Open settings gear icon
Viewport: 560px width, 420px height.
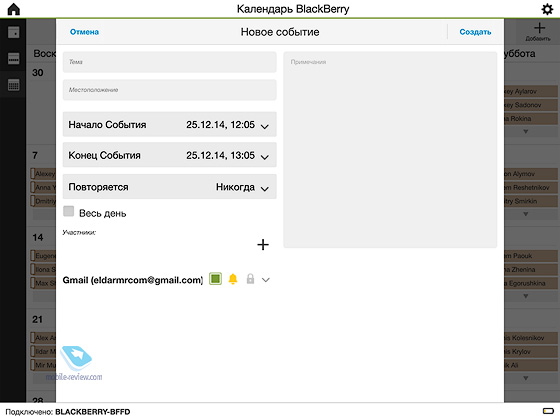pyautogui.click(x=547, y=9)
